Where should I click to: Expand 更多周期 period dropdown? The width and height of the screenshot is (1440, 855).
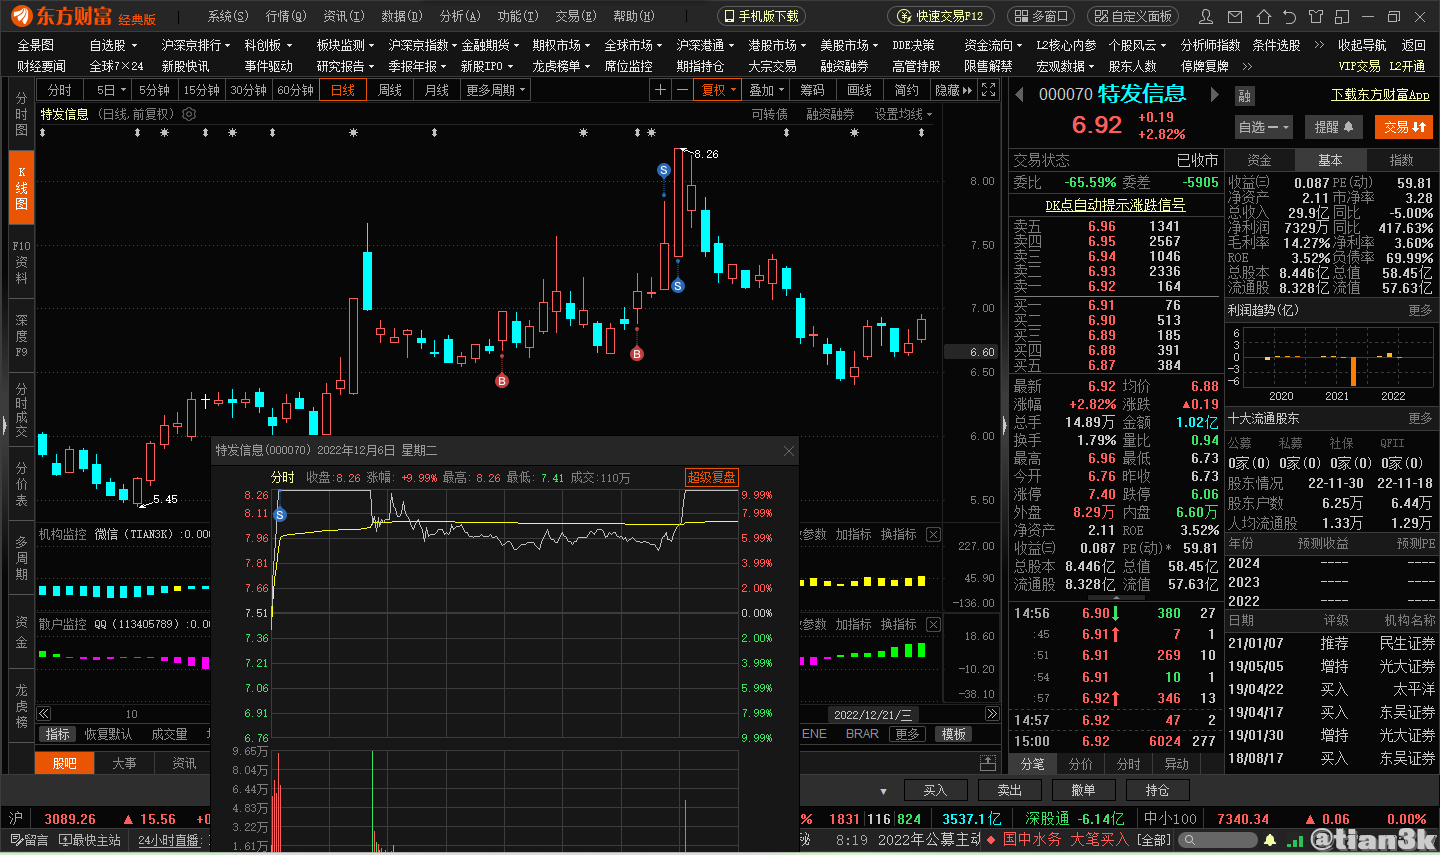click(x=496, y=90)
